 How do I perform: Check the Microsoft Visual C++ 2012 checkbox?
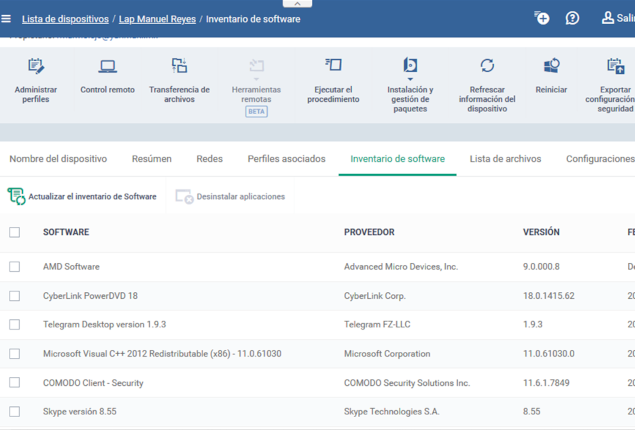pyautogui.click(x=15, y=354)
